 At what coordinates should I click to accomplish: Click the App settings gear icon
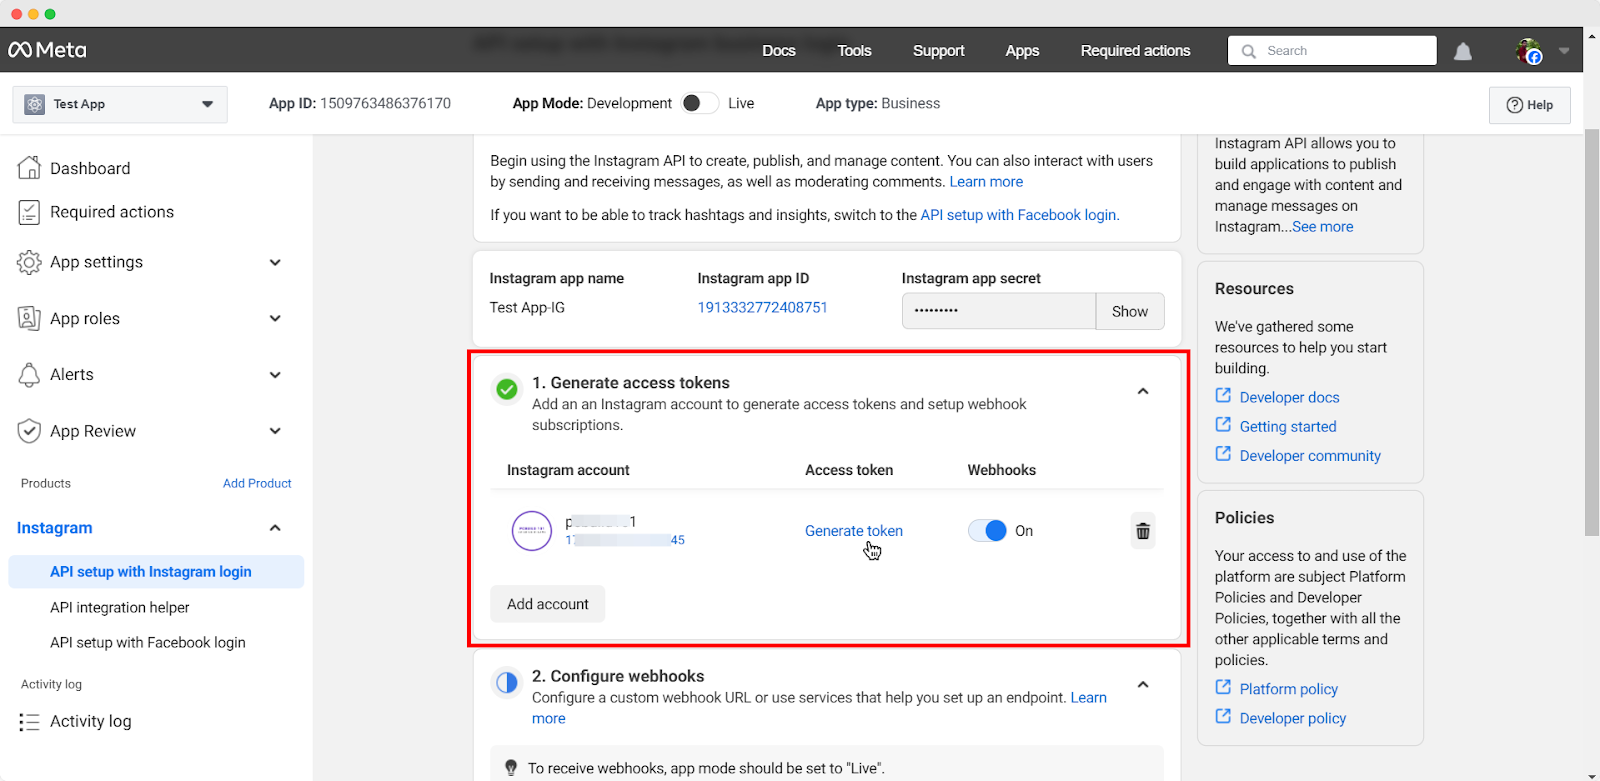[29, 262]
